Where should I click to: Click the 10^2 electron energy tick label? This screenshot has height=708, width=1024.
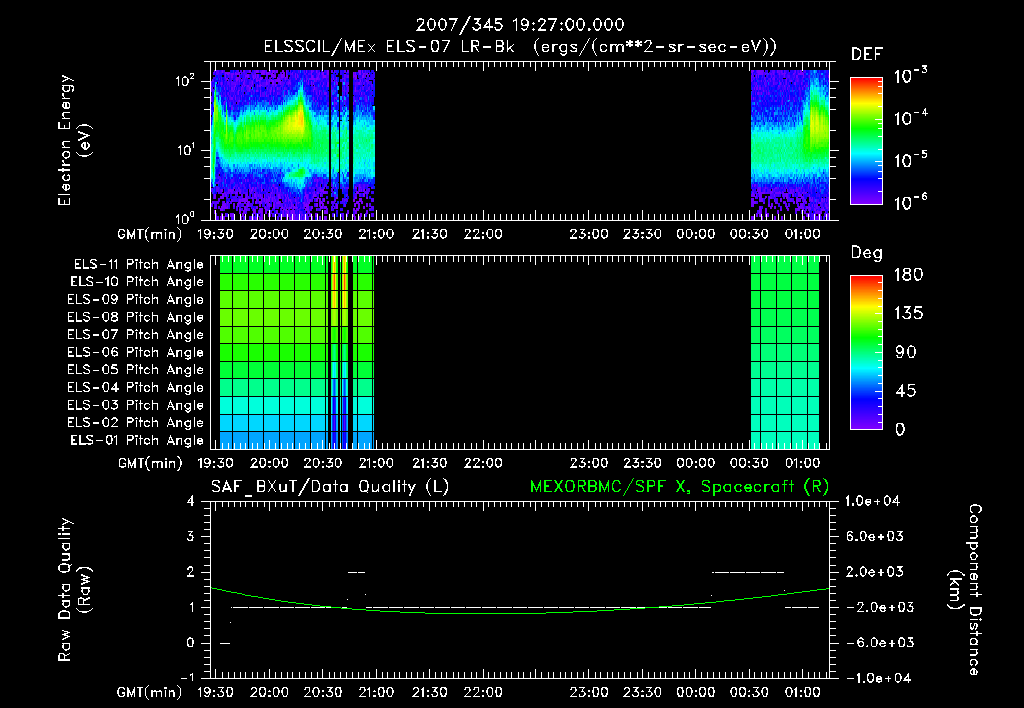[185, 81]
